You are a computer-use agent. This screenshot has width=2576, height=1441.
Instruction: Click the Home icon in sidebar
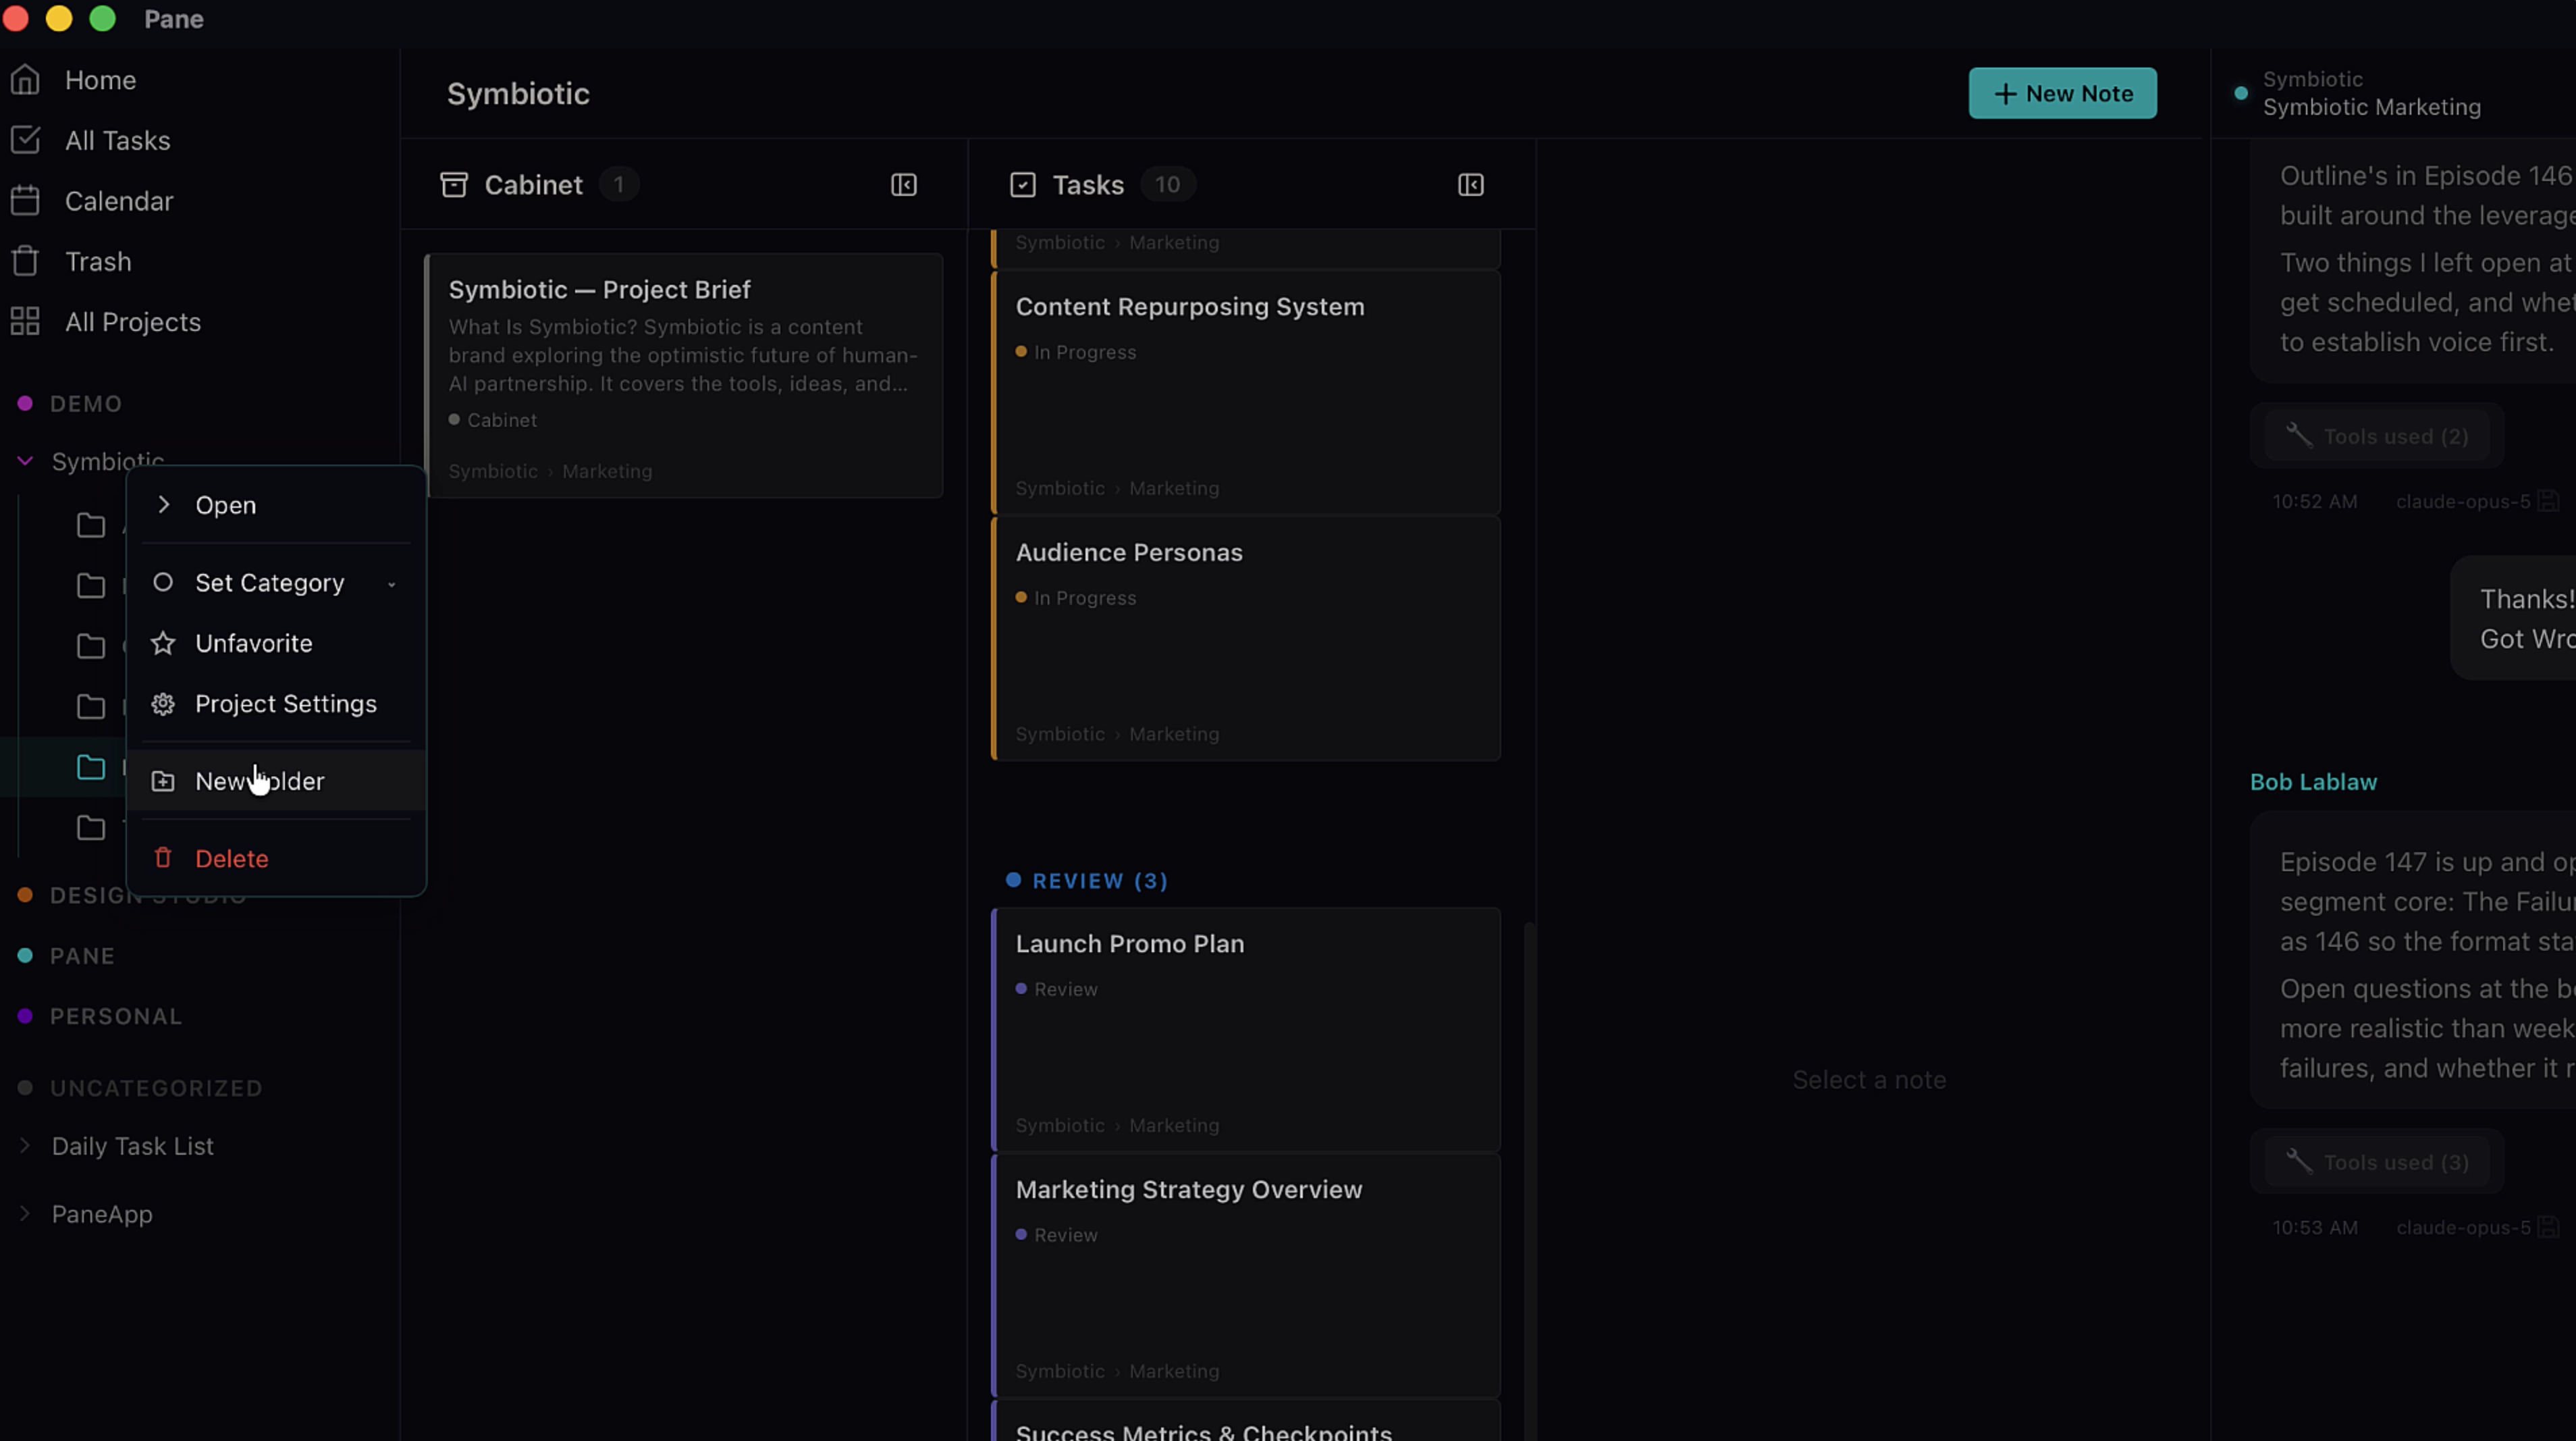(25, 80)
